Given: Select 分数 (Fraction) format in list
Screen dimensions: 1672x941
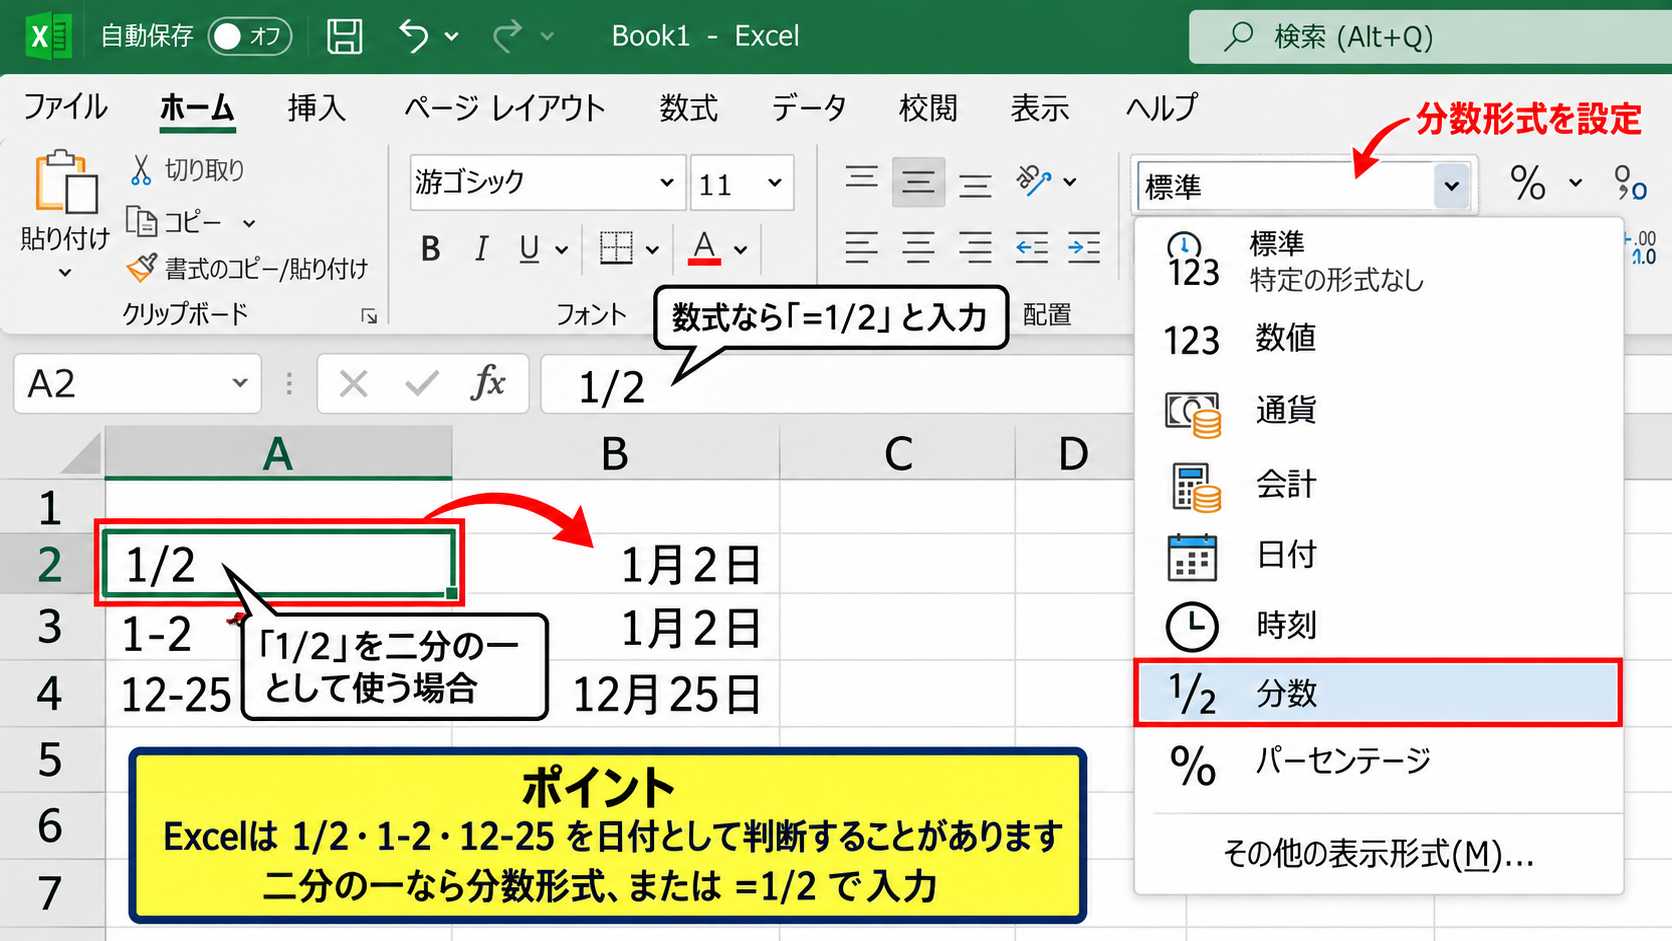Looking at the screenshot, I should click(x=1377, y=692).
